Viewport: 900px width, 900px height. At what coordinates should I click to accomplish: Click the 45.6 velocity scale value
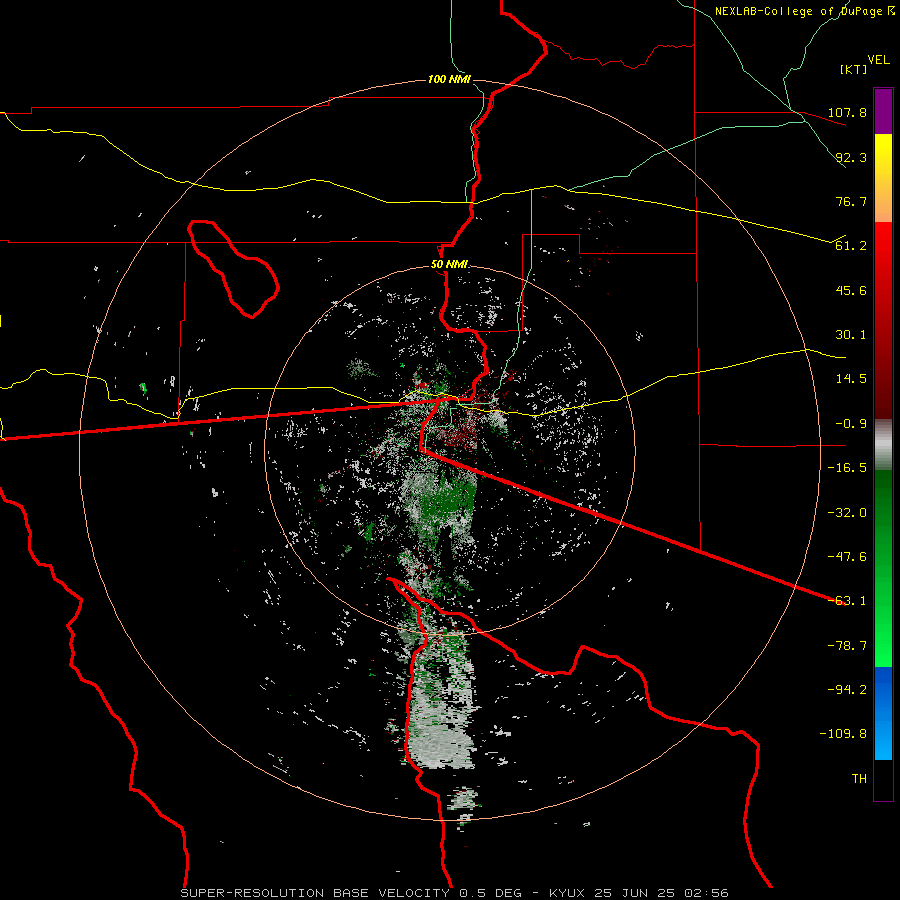(851, 290)
